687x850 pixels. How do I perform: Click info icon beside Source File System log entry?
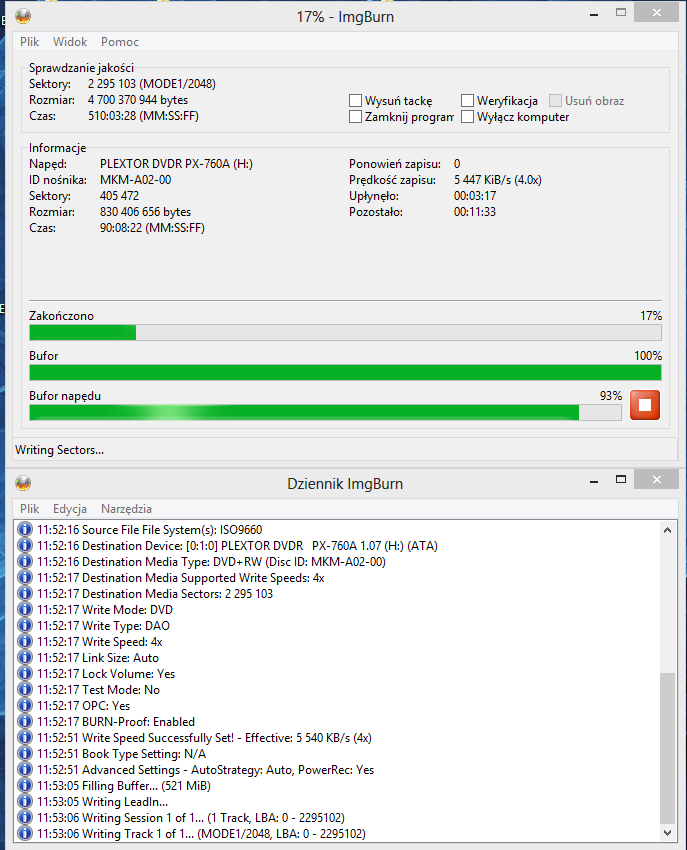pyautogui.click(x=24, y=529)
